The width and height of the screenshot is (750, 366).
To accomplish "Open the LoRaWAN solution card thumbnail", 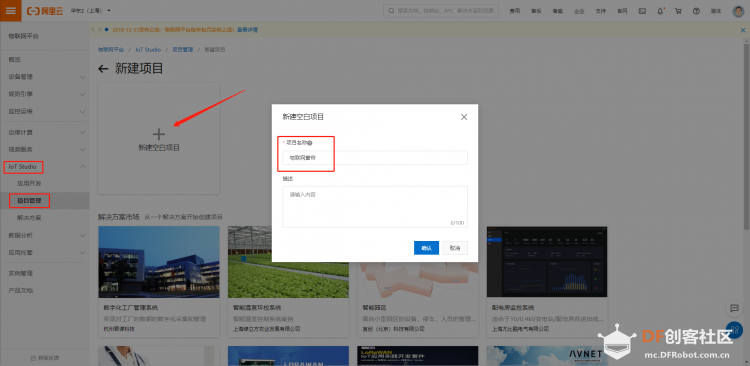I will (418, 356).
